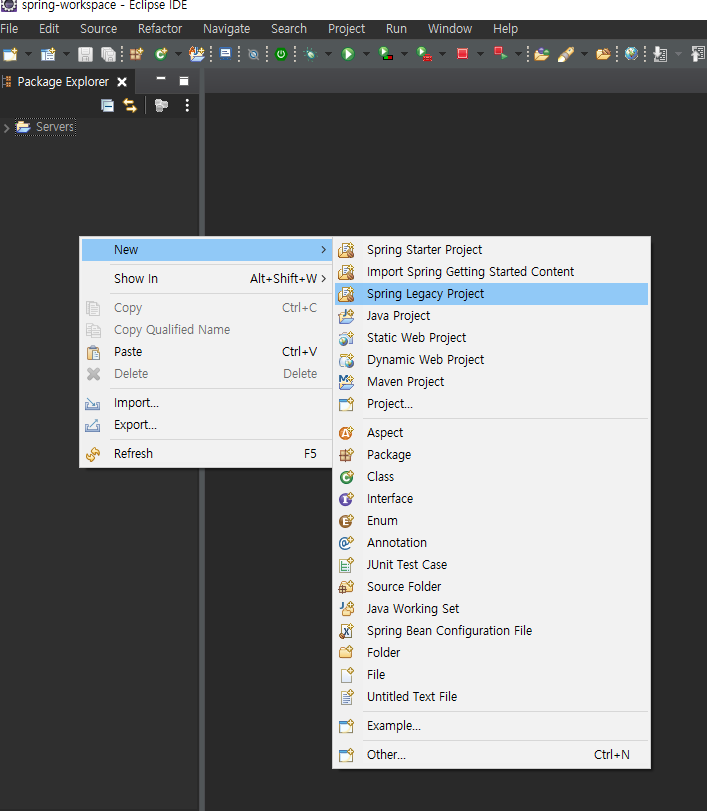Choose Refresh from context menu
707x811 pixels.
[206, 454]
